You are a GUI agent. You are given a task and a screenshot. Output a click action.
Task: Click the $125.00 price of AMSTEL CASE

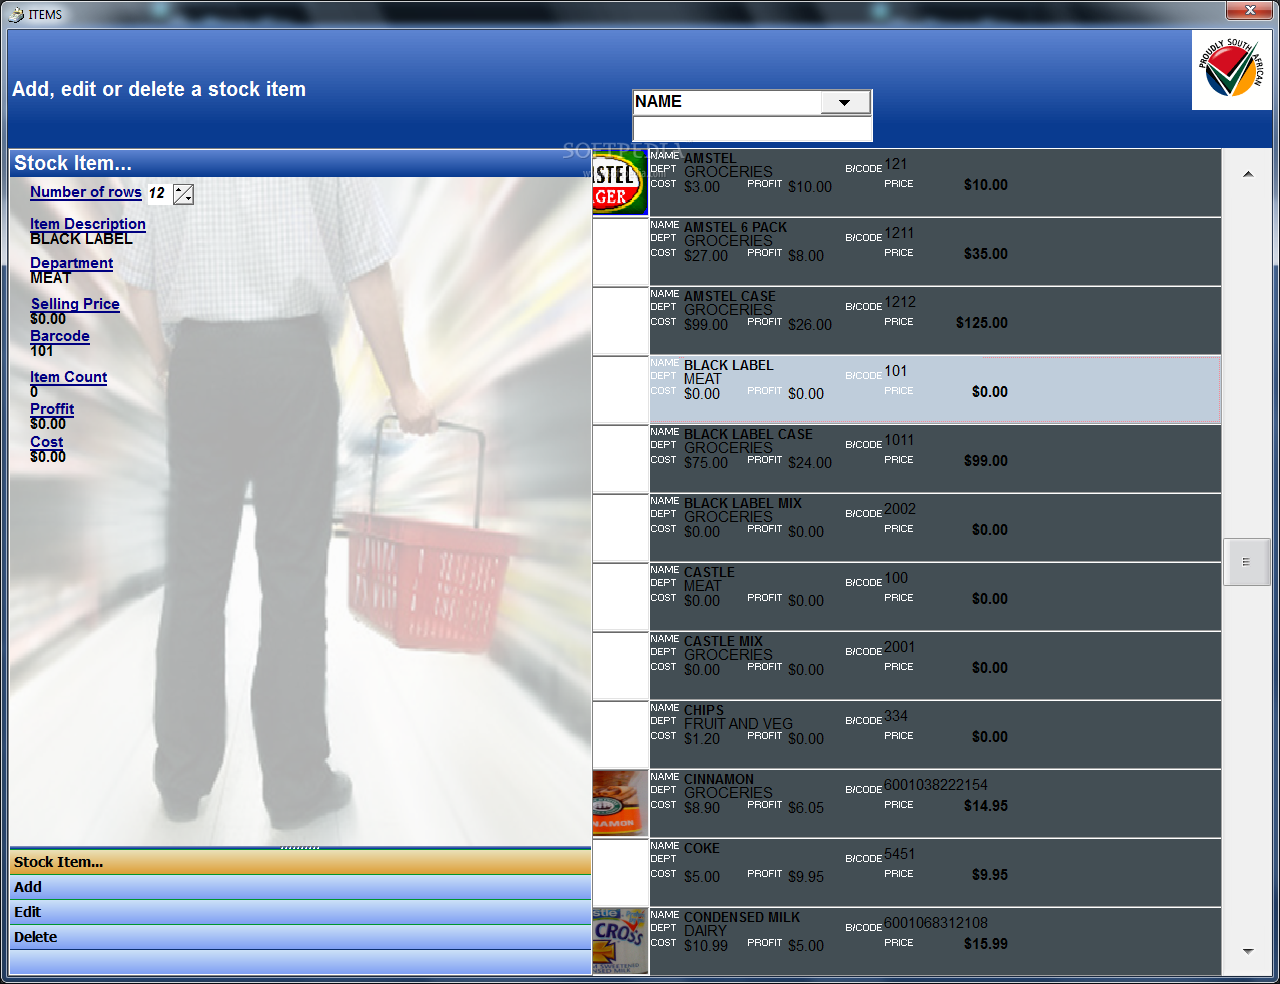click(x=982, y=323)
